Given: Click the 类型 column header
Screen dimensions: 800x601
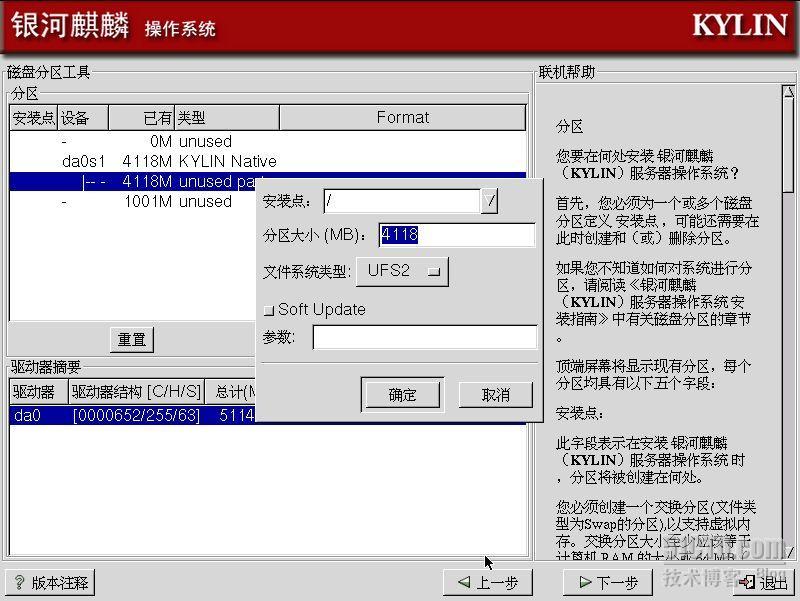Looking at the screenshot, I should pyautogui.click(x=227, y=118).
